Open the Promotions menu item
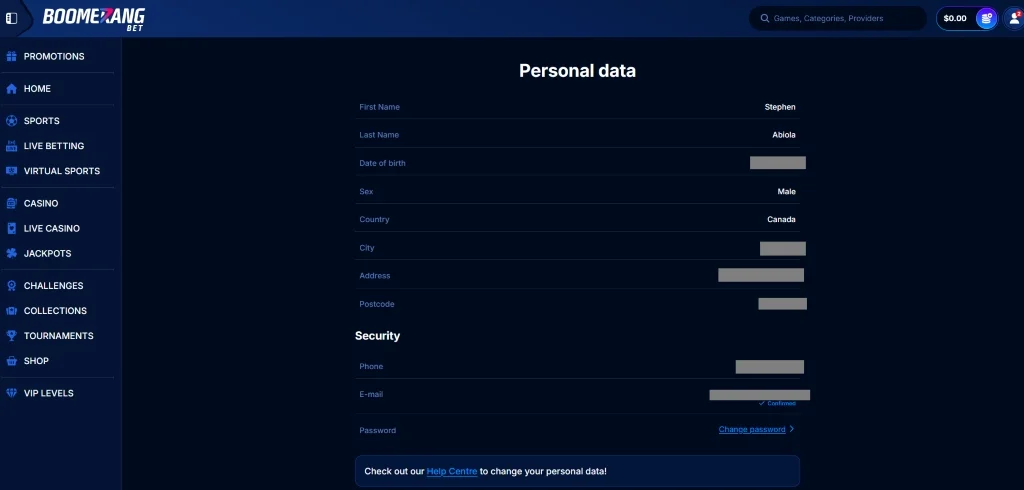 click(x=54, y=56)
